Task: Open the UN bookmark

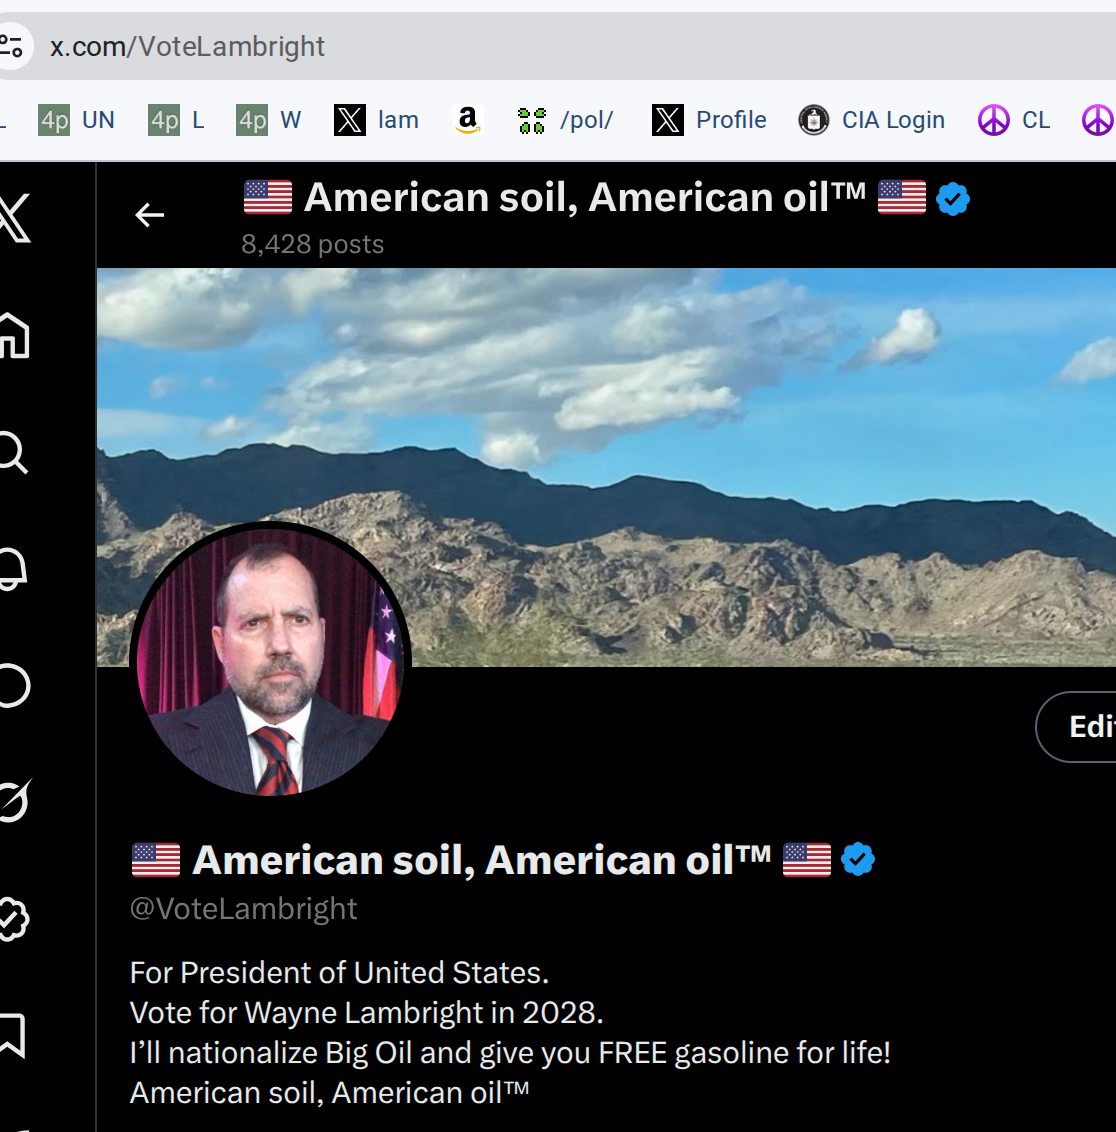Action: [77, 120]
